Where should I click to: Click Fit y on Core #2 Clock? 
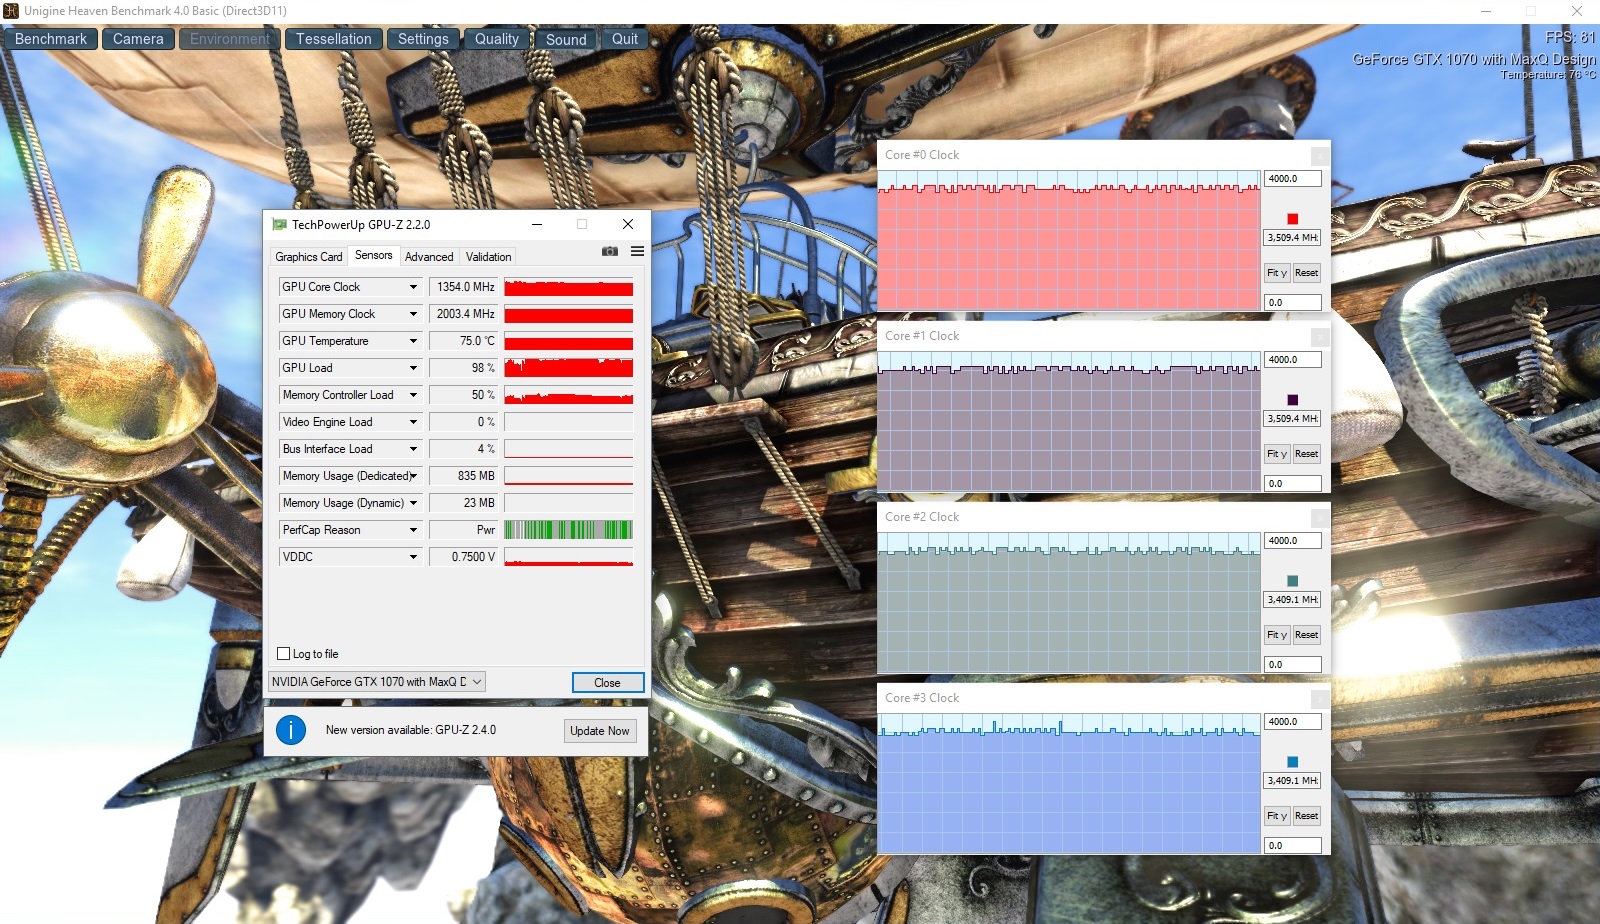tap(1277, 635)
